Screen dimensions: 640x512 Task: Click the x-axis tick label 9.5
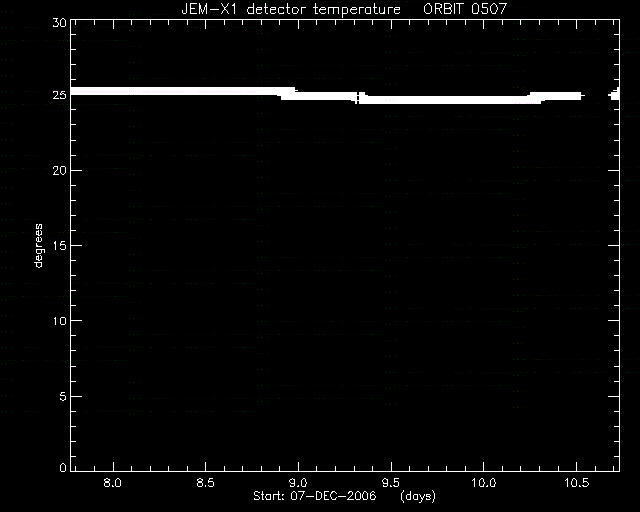click(x=391, y=483)
